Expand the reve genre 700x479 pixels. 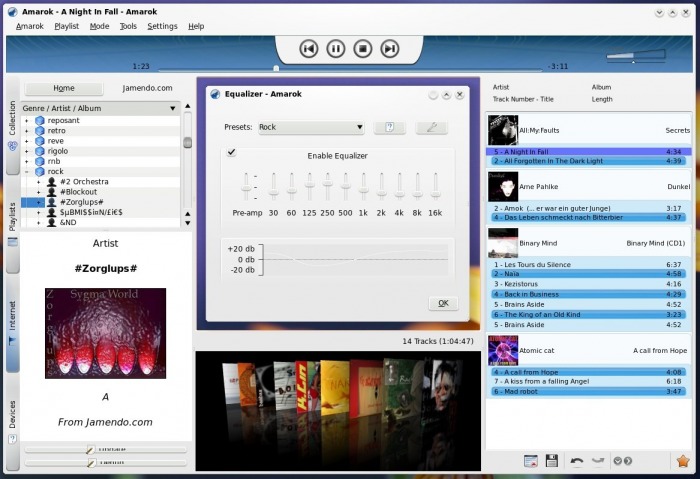pyautogui.click(x=27, y=141)
